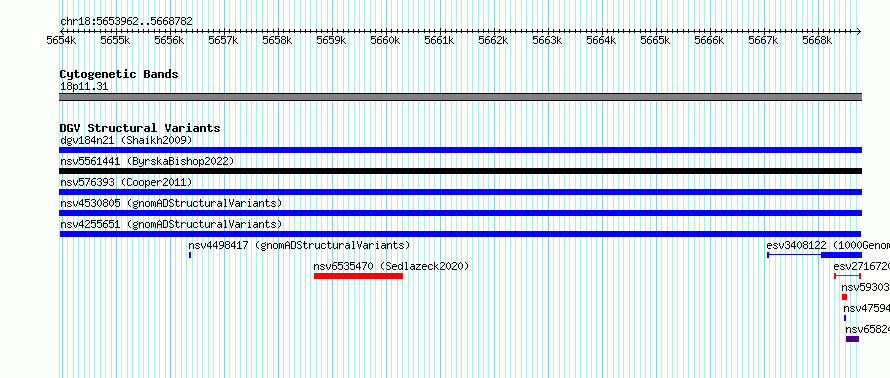The image size is (890, 378).
Task: Click the 5665k ruler tick label
Action: tap(655, 41)
